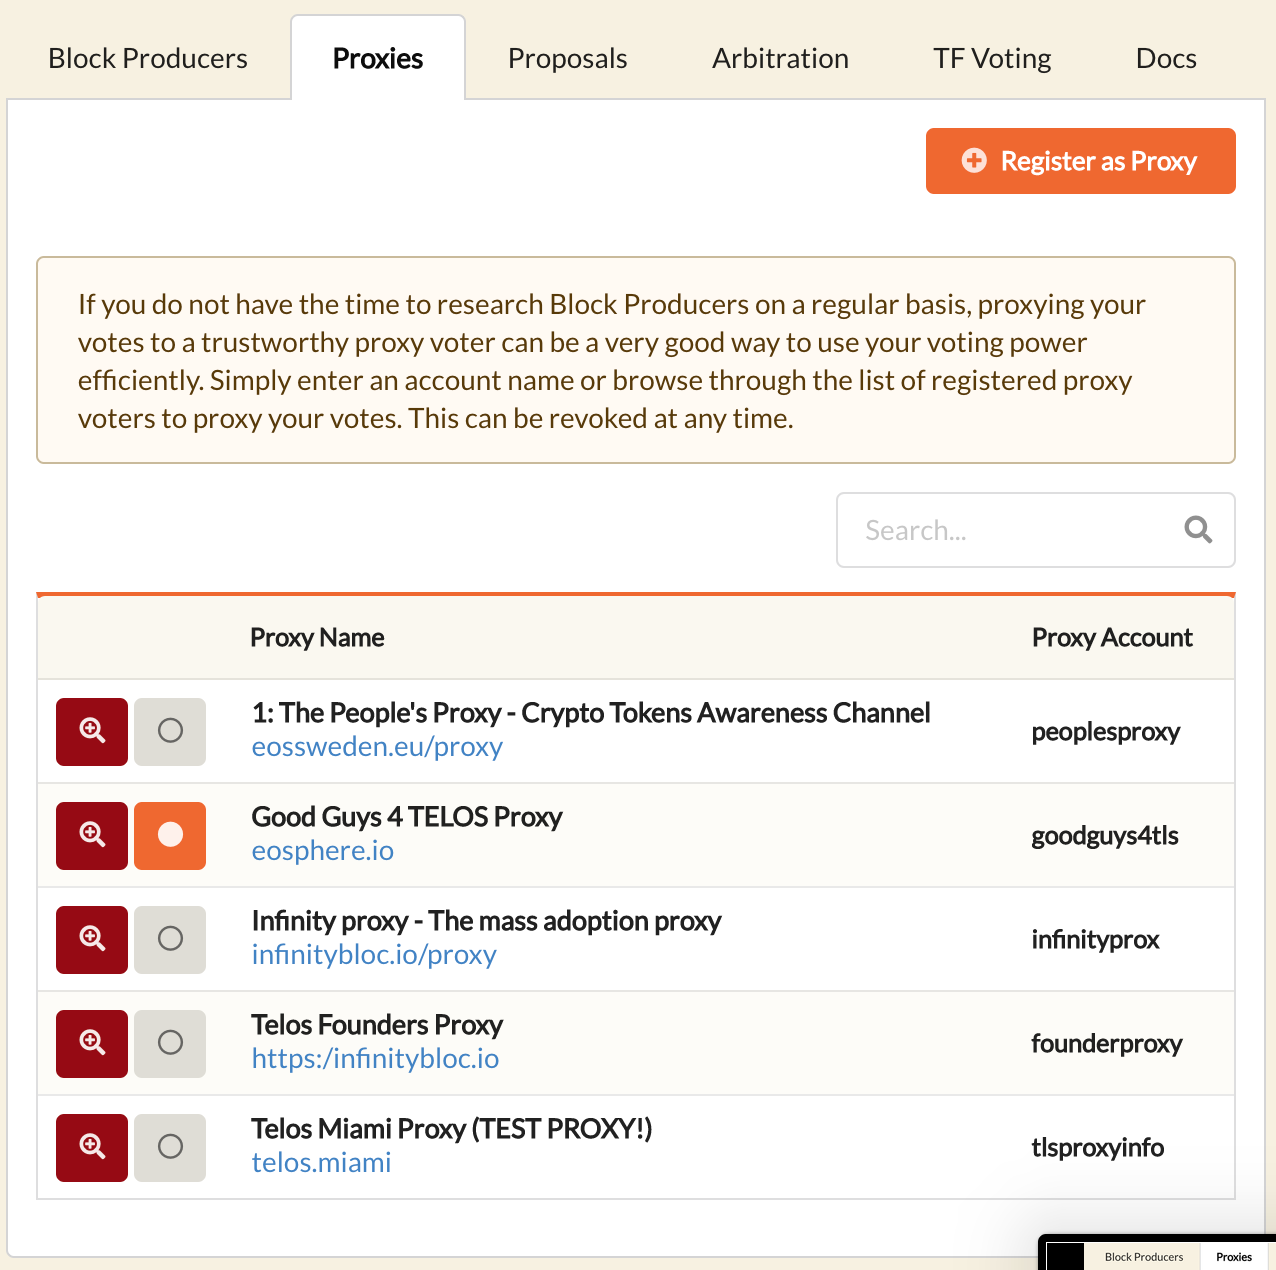Viewport: 1276px width, 1270px height.
Task: Open eossweden.eu/proxy link
Action: [377, 748]
